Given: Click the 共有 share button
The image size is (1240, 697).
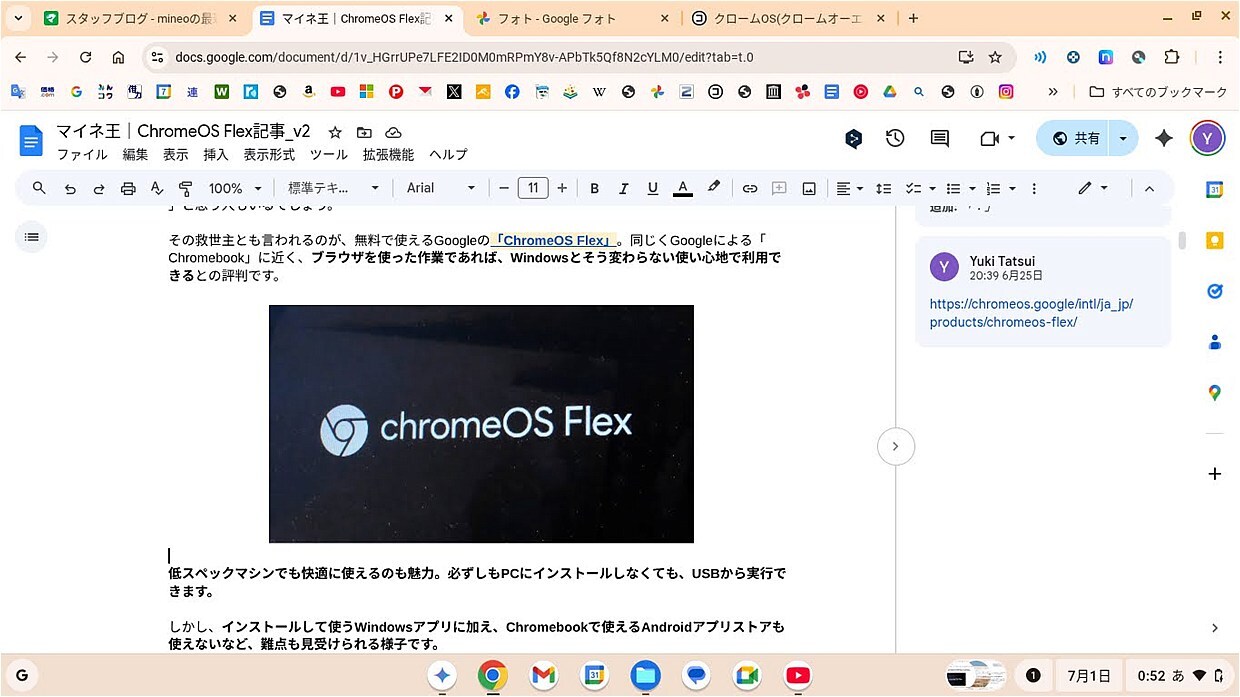Looking at the screenshot, I should pyautogui.click(x=1075, y=139).
